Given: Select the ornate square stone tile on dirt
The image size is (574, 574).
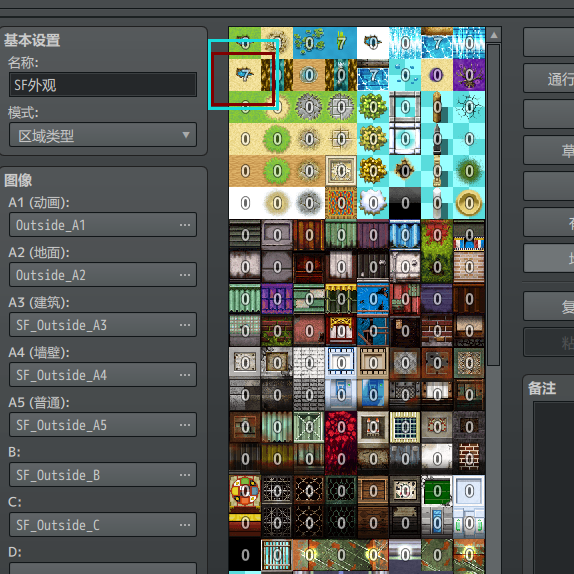Looking at the screenshot, I should (x=341, y=171).
